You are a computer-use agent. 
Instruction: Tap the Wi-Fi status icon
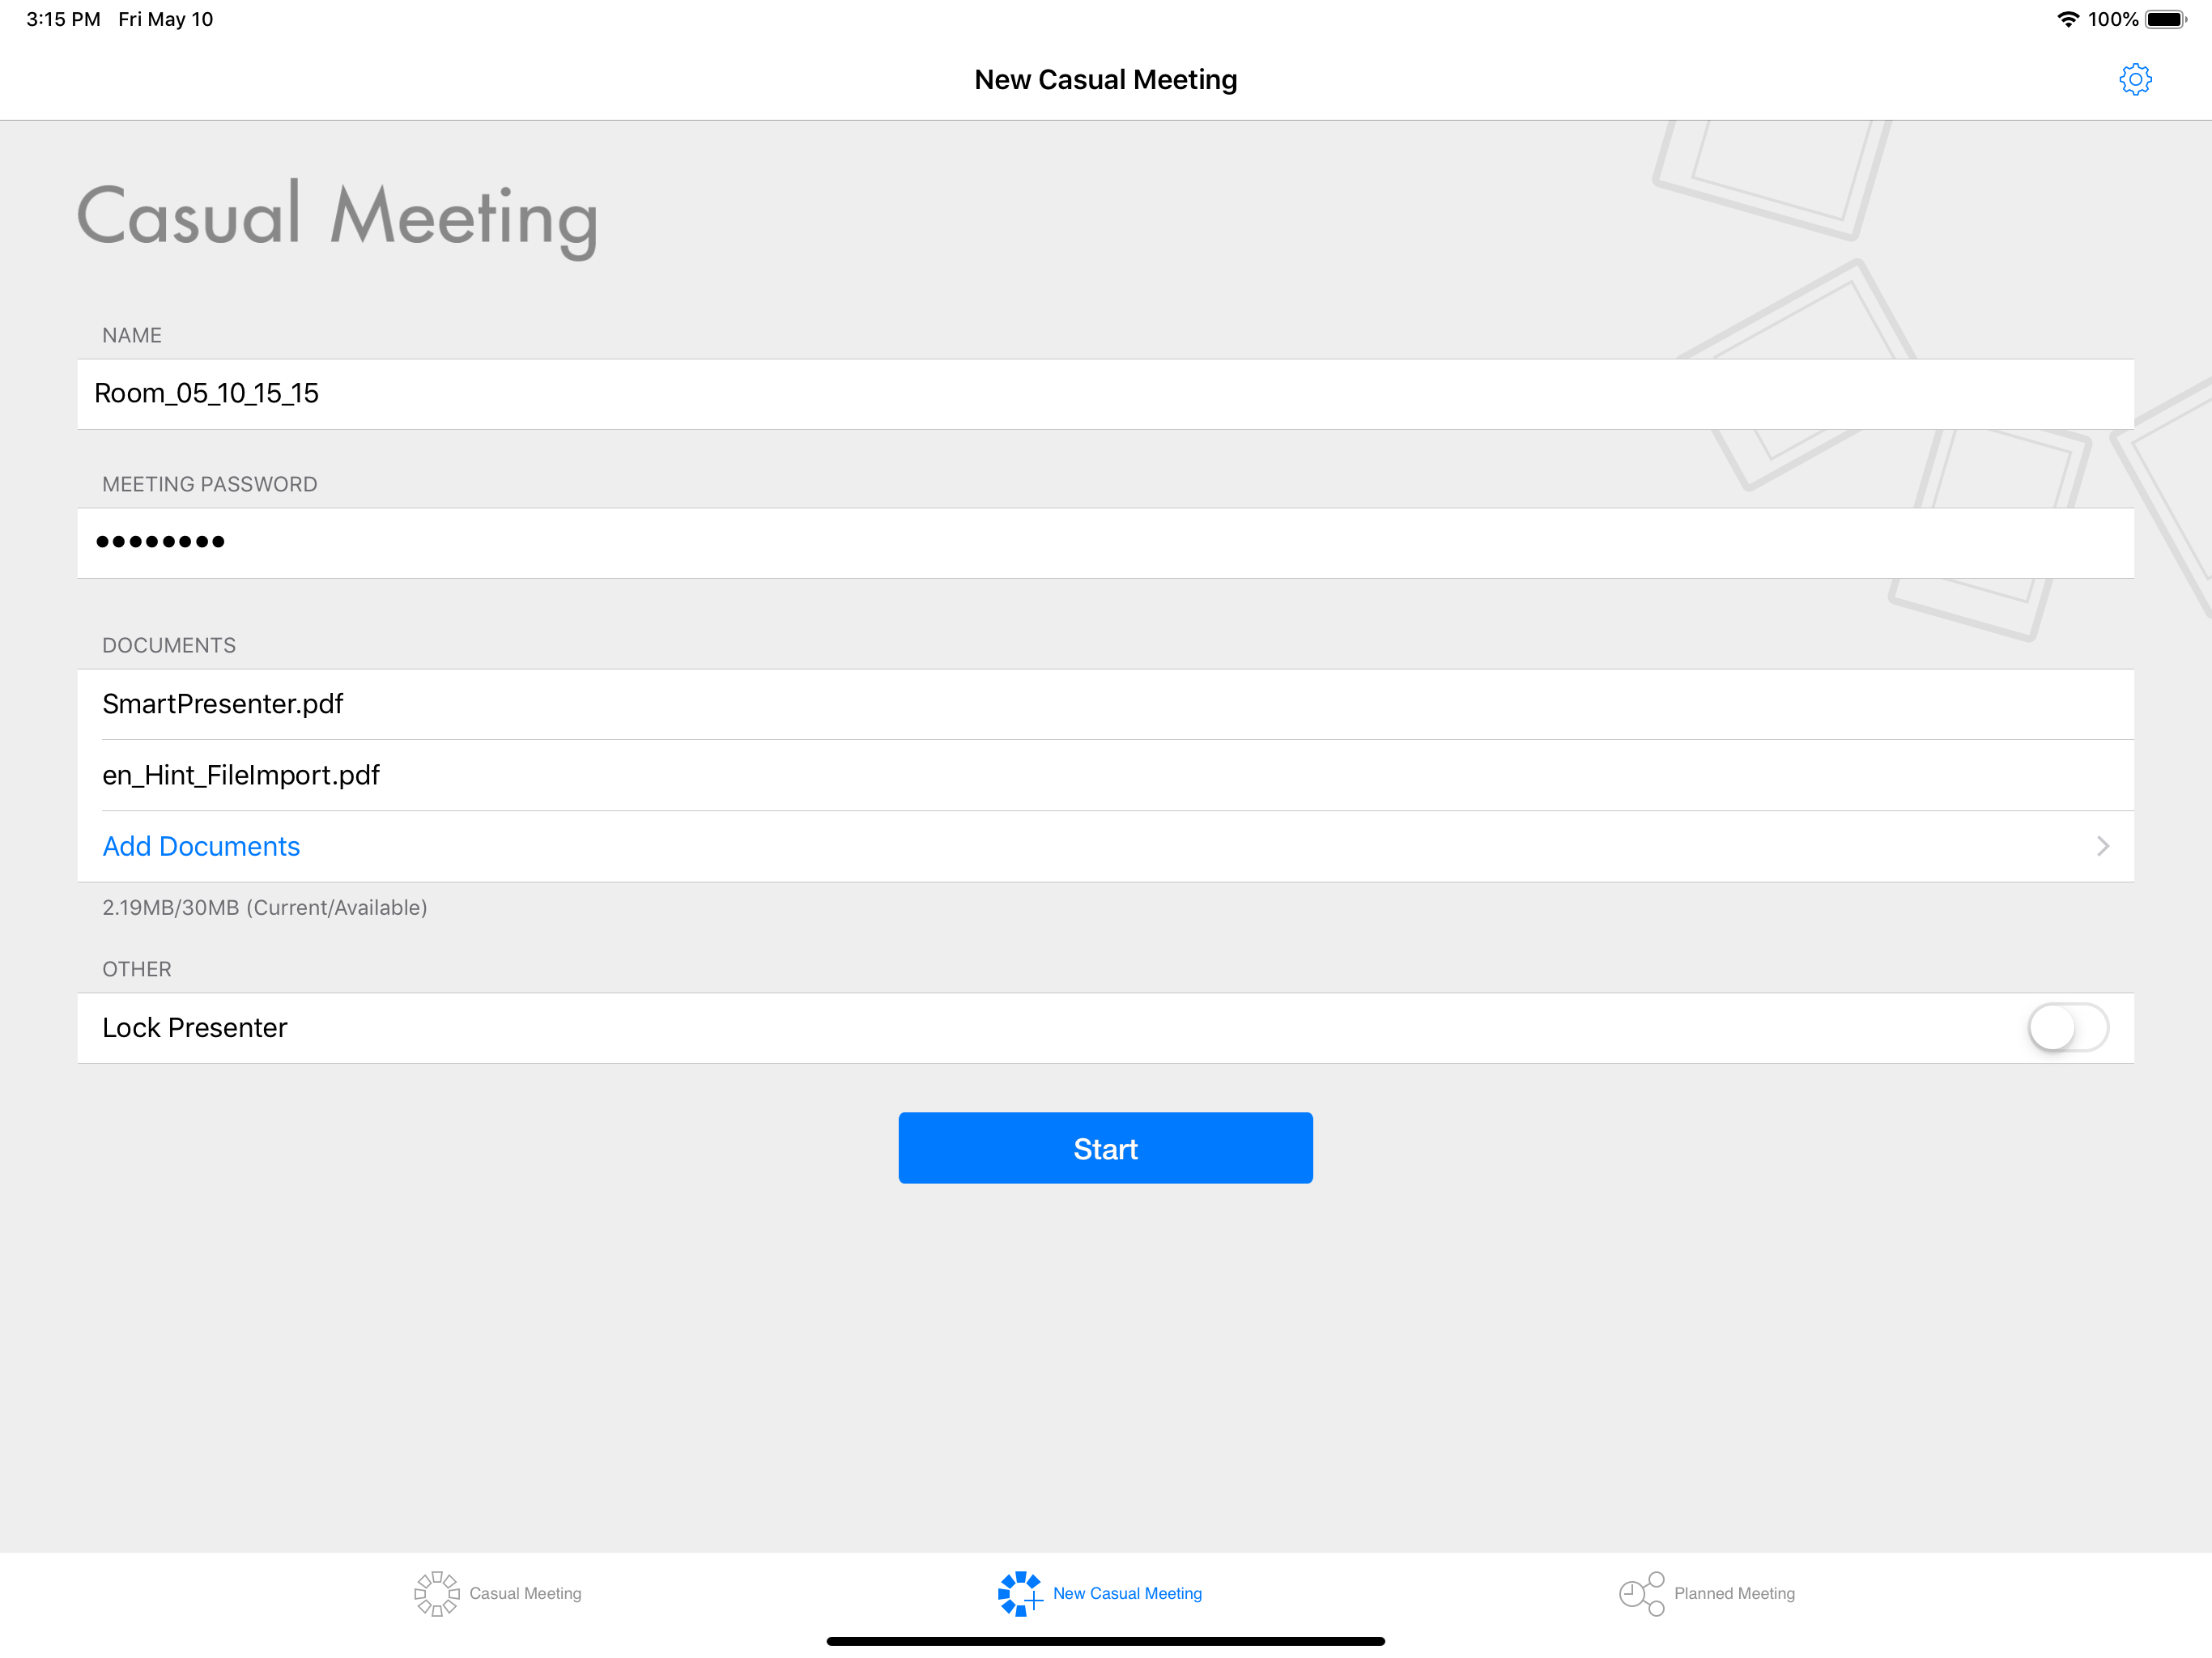point(2067,19)
